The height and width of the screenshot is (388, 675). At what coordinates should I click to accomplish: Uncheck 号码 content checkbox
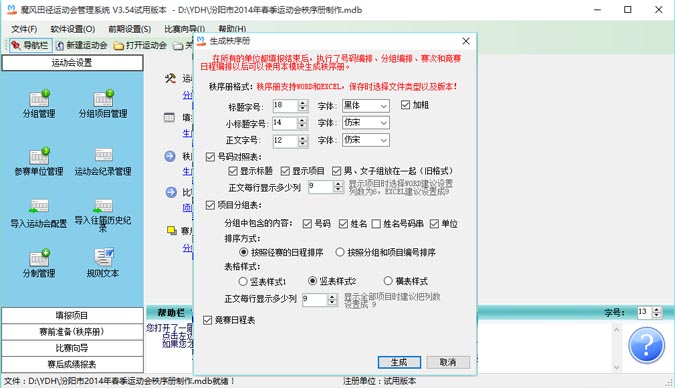pos(317,223)
